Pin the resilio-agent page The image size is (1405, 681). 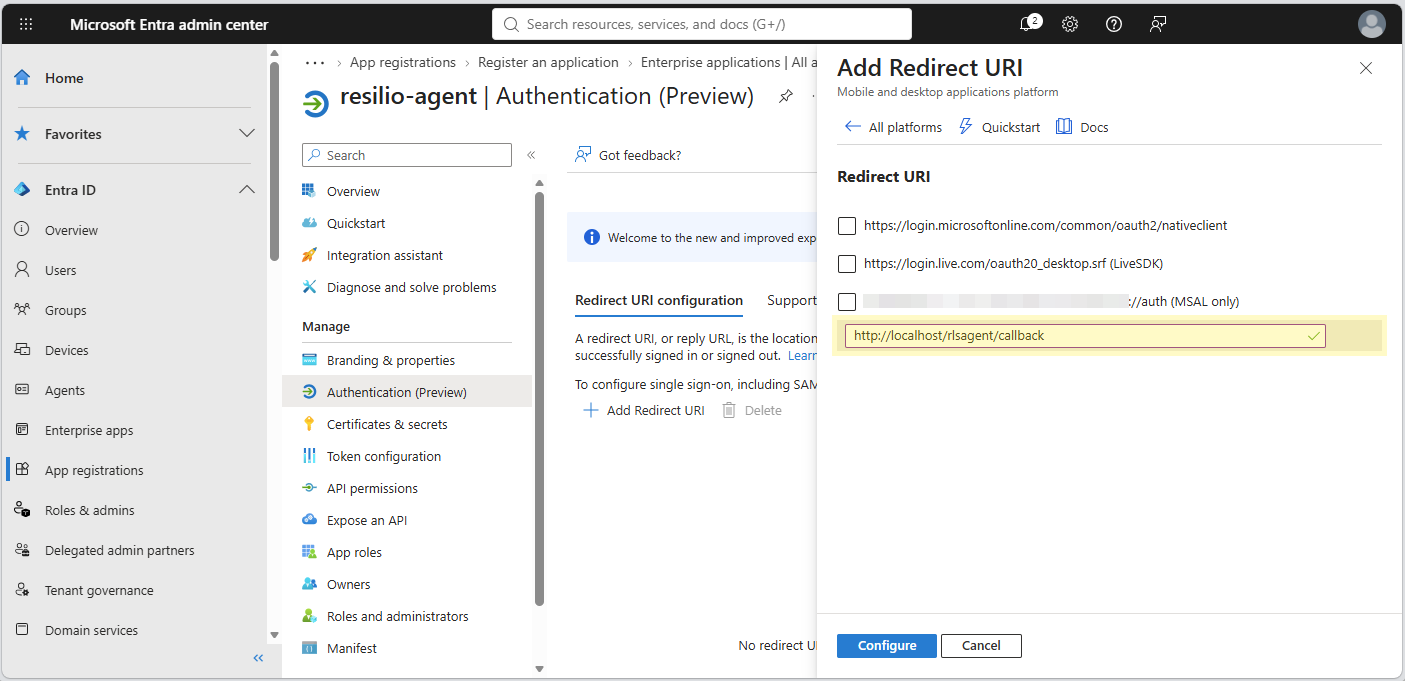786,96
